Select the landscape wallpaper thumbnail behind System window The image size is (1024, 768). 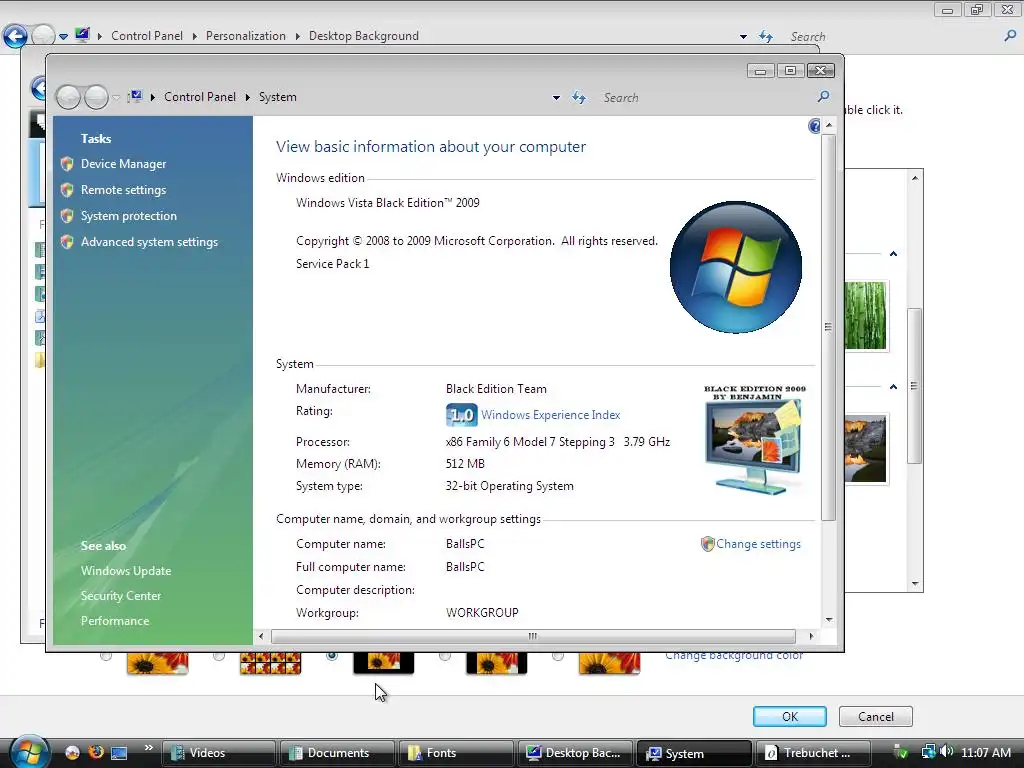pos(865,450)
